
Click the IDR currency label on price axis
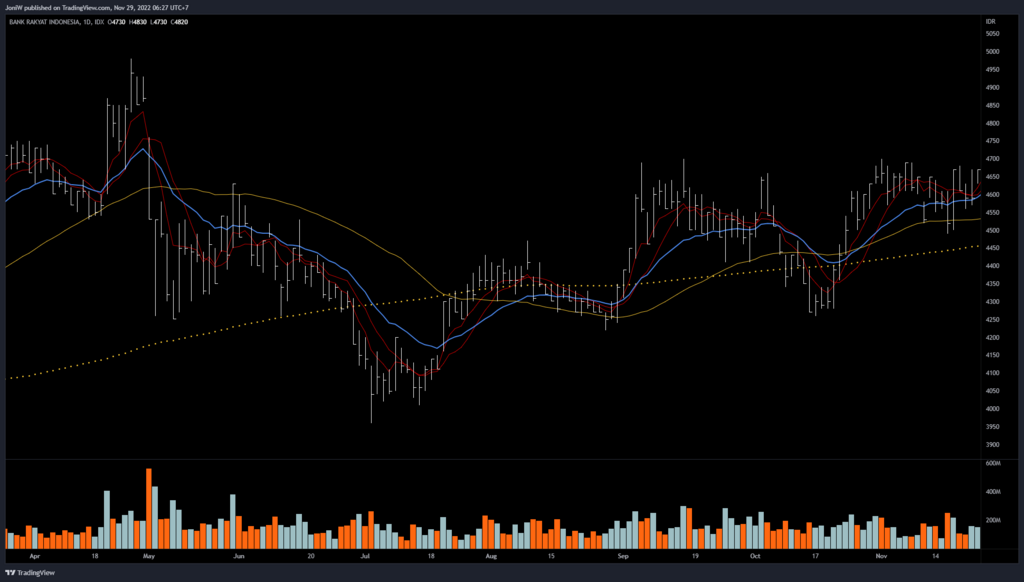992,20
